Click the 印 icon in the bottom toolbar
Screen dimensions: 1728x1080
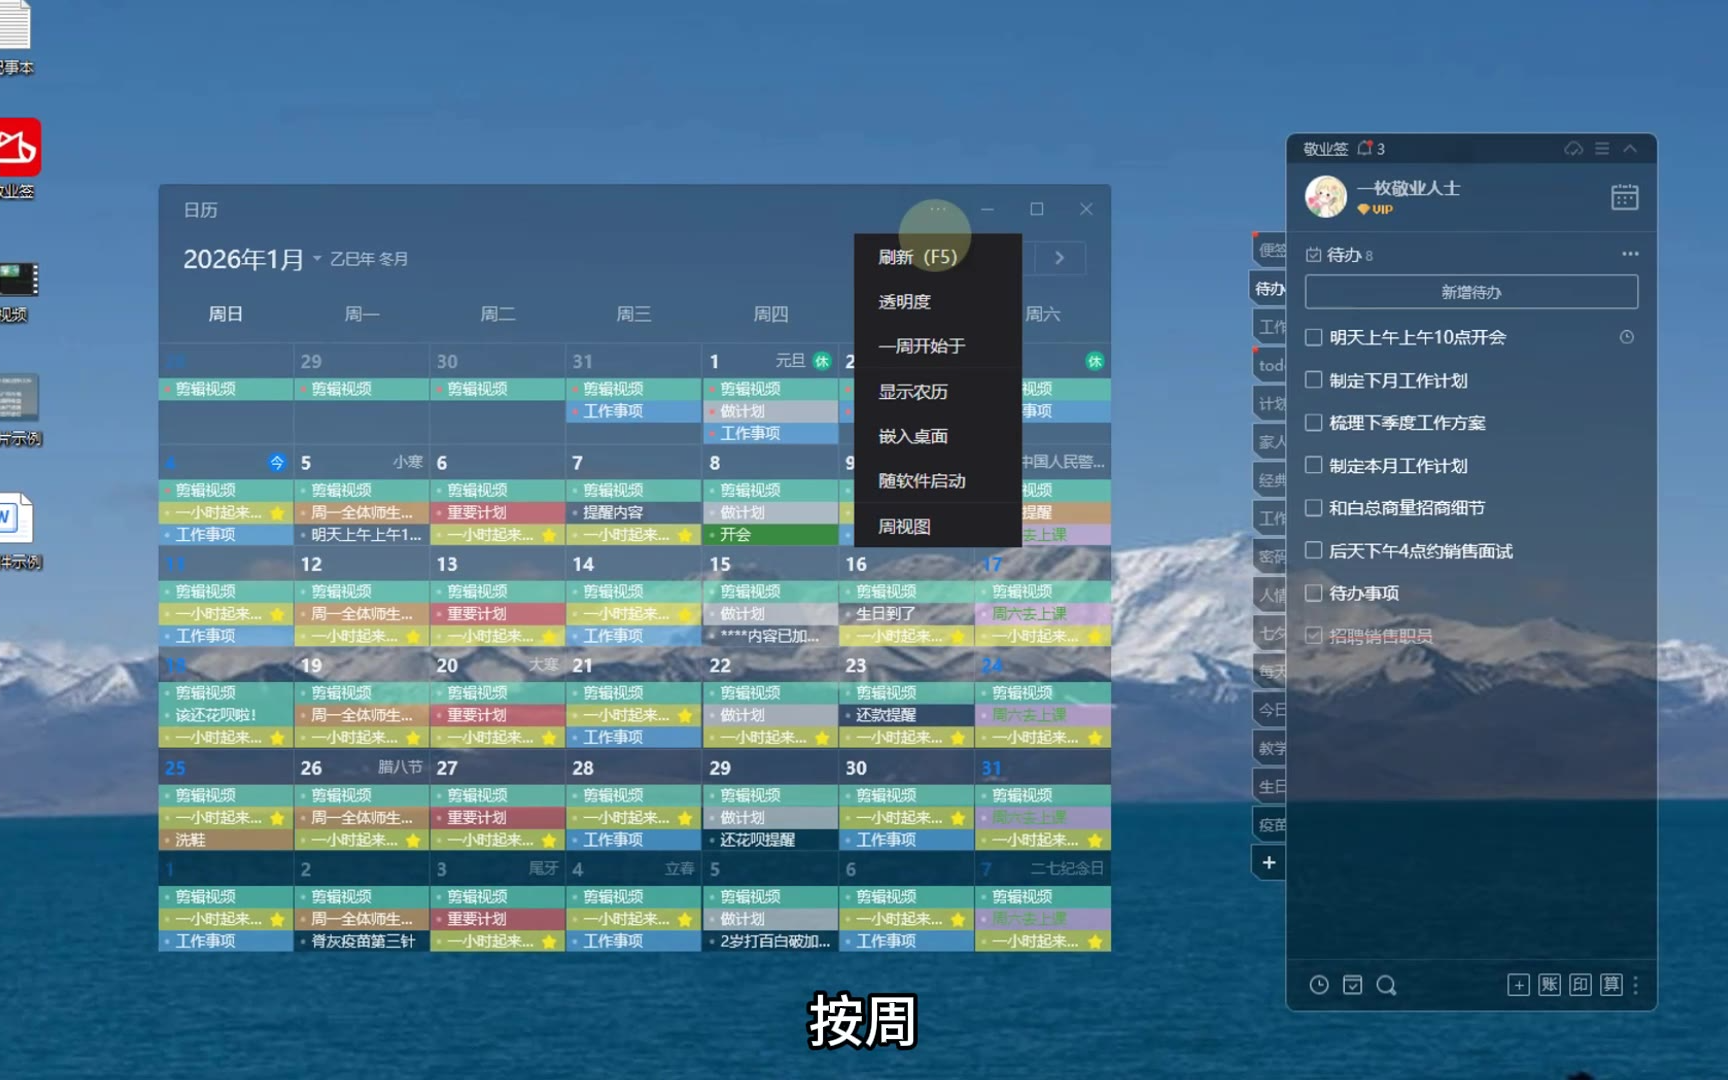pyautogui.click(x=1580, y=985)
